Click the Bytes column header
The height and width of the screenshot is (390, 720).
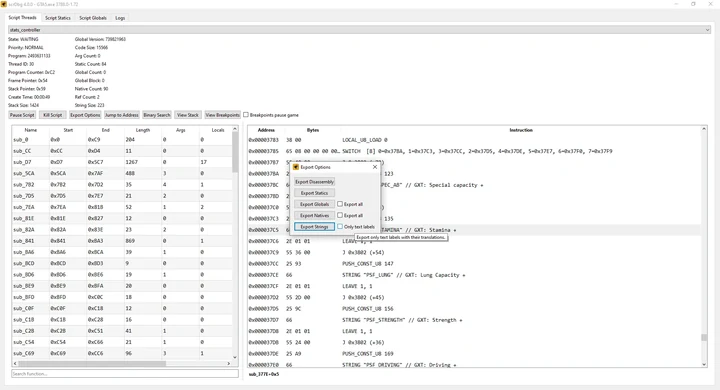[313, 130]
